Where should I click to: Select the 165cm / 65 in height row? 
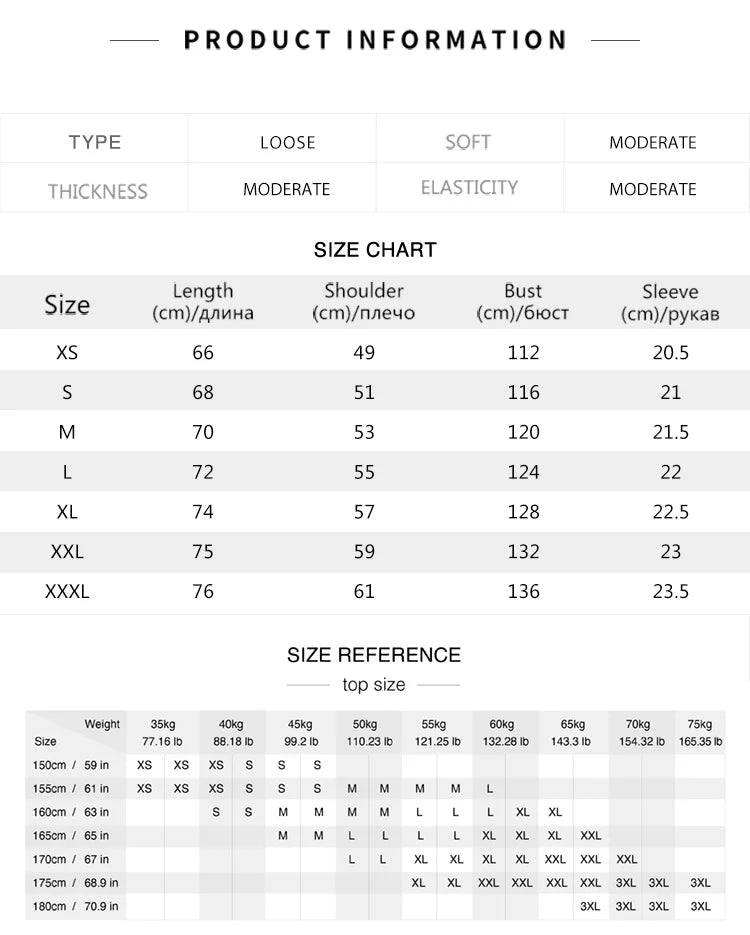tap(375, 836)
